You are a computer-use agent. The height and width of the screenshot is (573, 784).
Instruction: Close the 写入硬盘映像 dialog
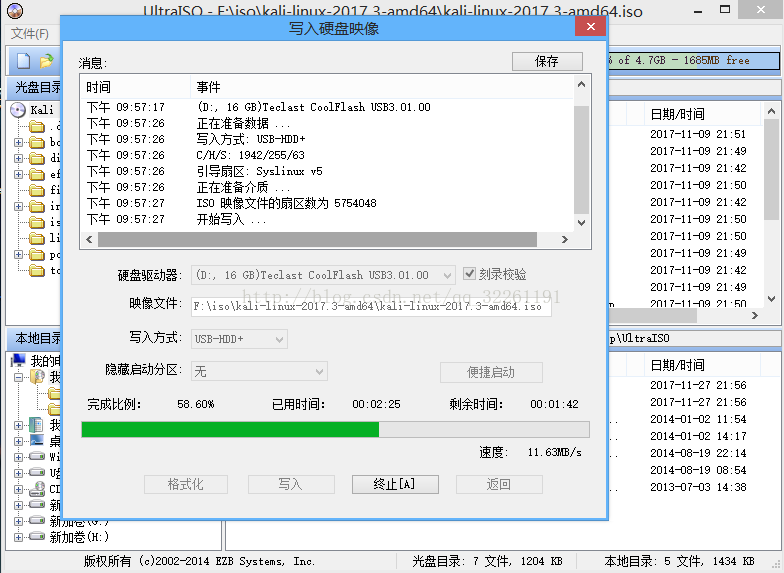(x=590, y=26)
